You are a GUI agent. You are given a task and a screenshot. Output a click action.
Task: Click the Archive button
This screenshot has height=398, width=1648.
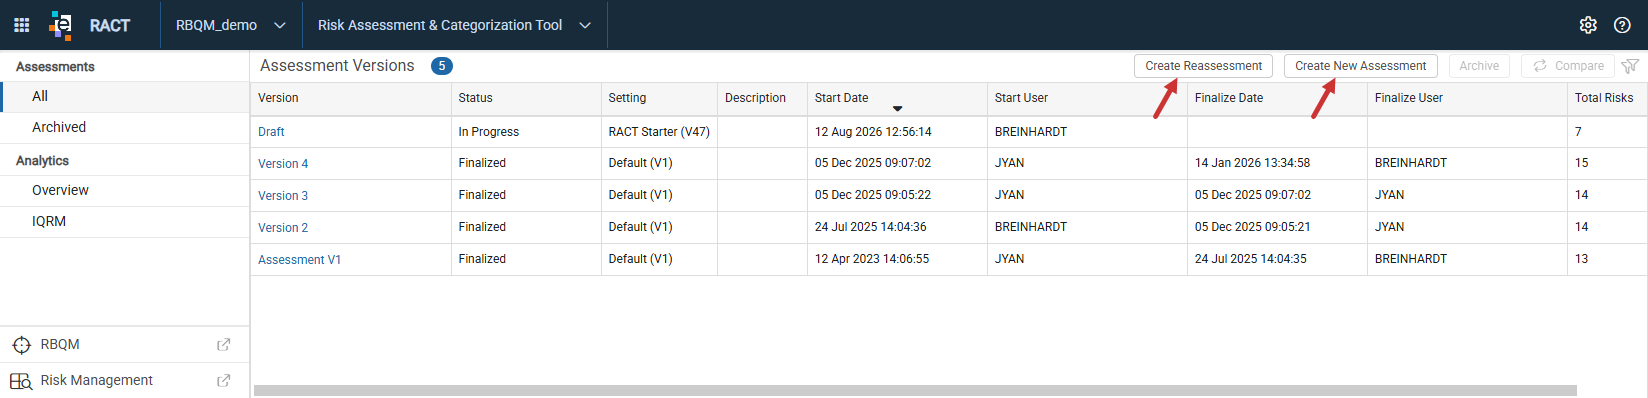coord(1479,66)
